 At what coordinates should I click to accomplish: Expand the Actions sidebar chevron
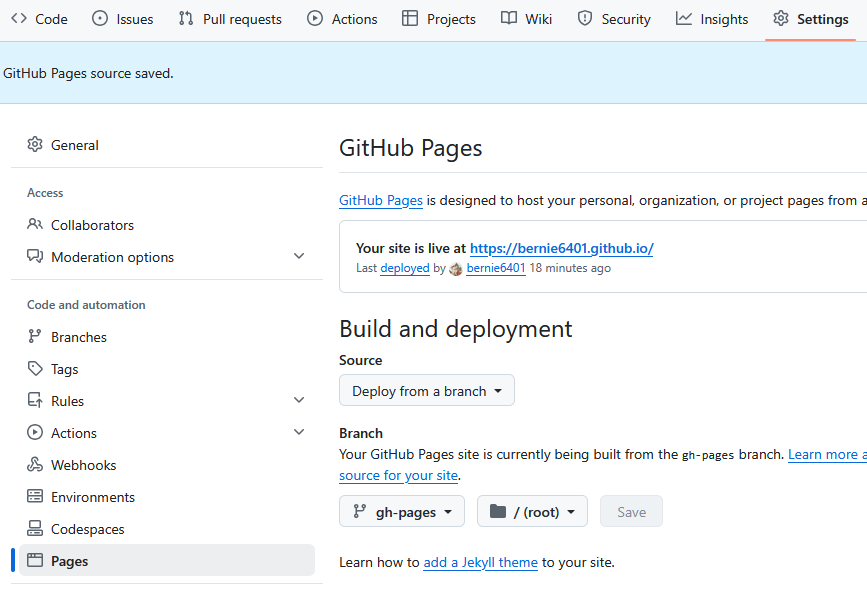click(x=299, y=432)
